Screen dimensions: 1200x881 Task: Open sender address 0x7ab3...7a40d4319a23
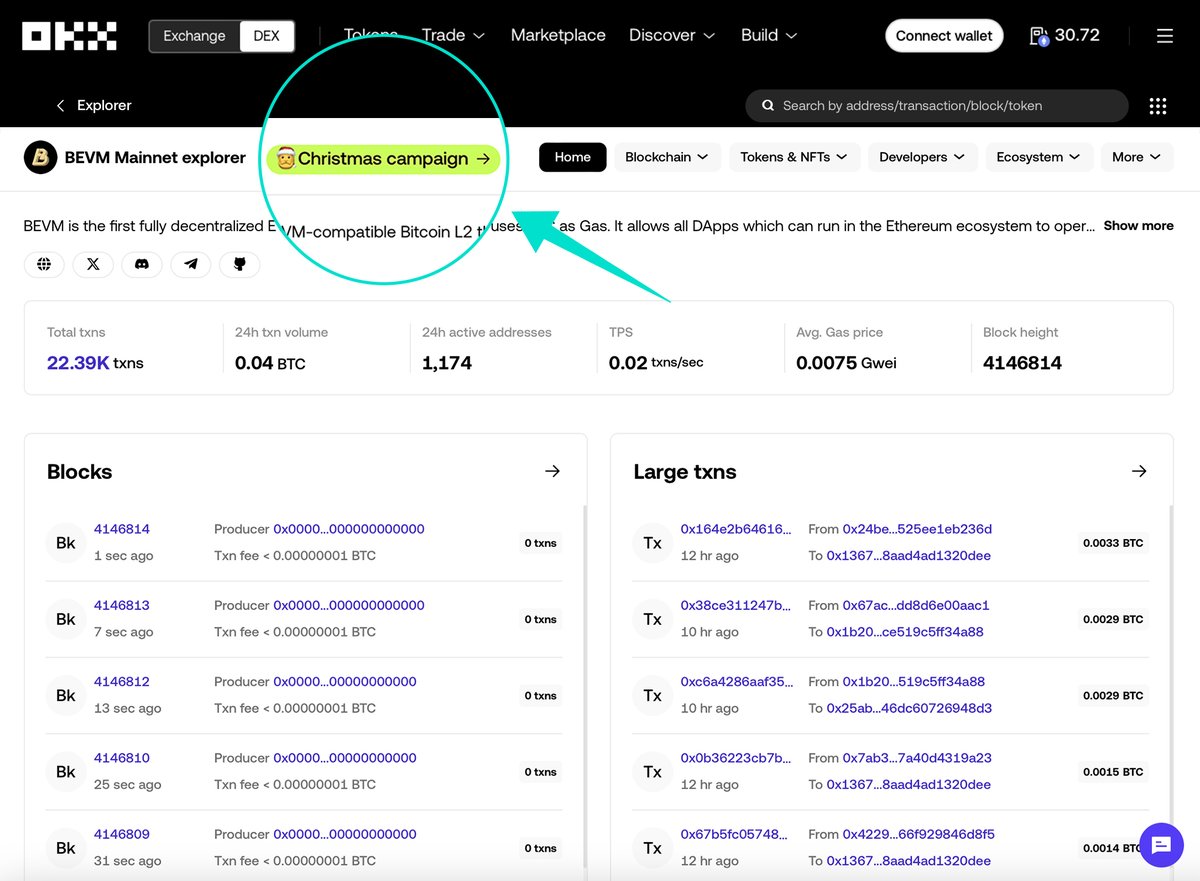[x=917, y=758]
